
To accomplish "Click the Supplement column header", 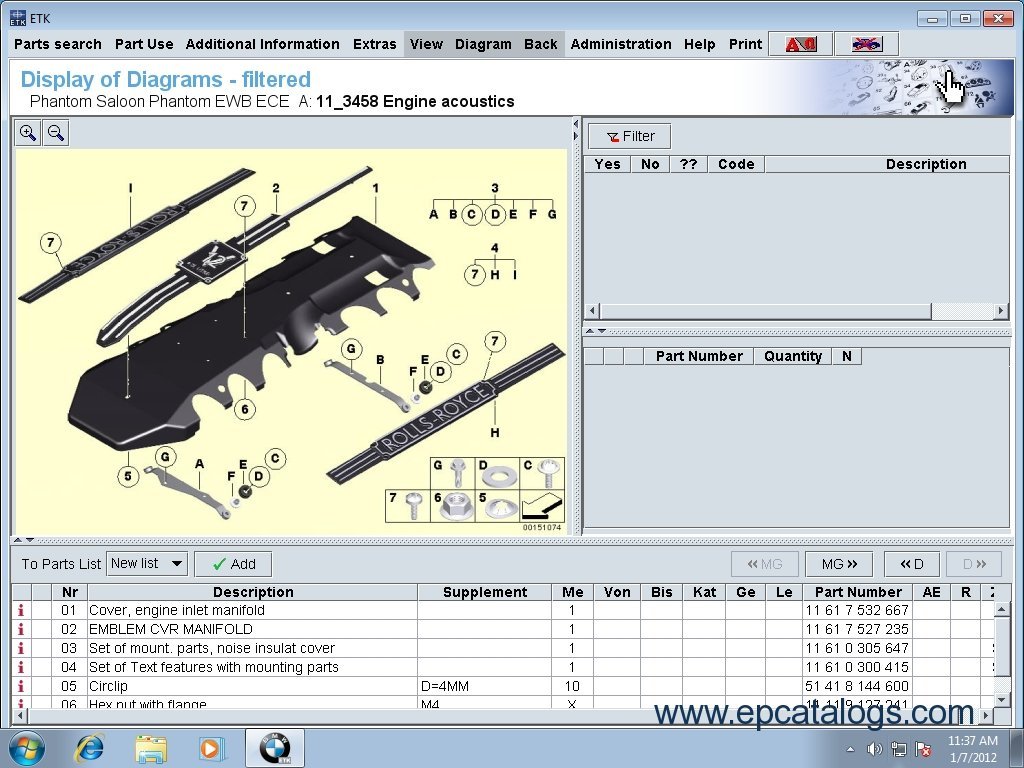I will coord(485,592).
